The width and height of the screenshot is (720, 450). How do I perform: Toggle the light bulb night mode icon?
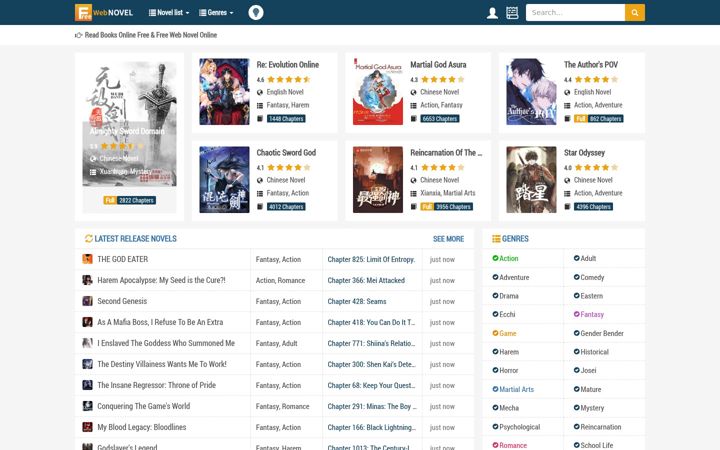[256, 12]
